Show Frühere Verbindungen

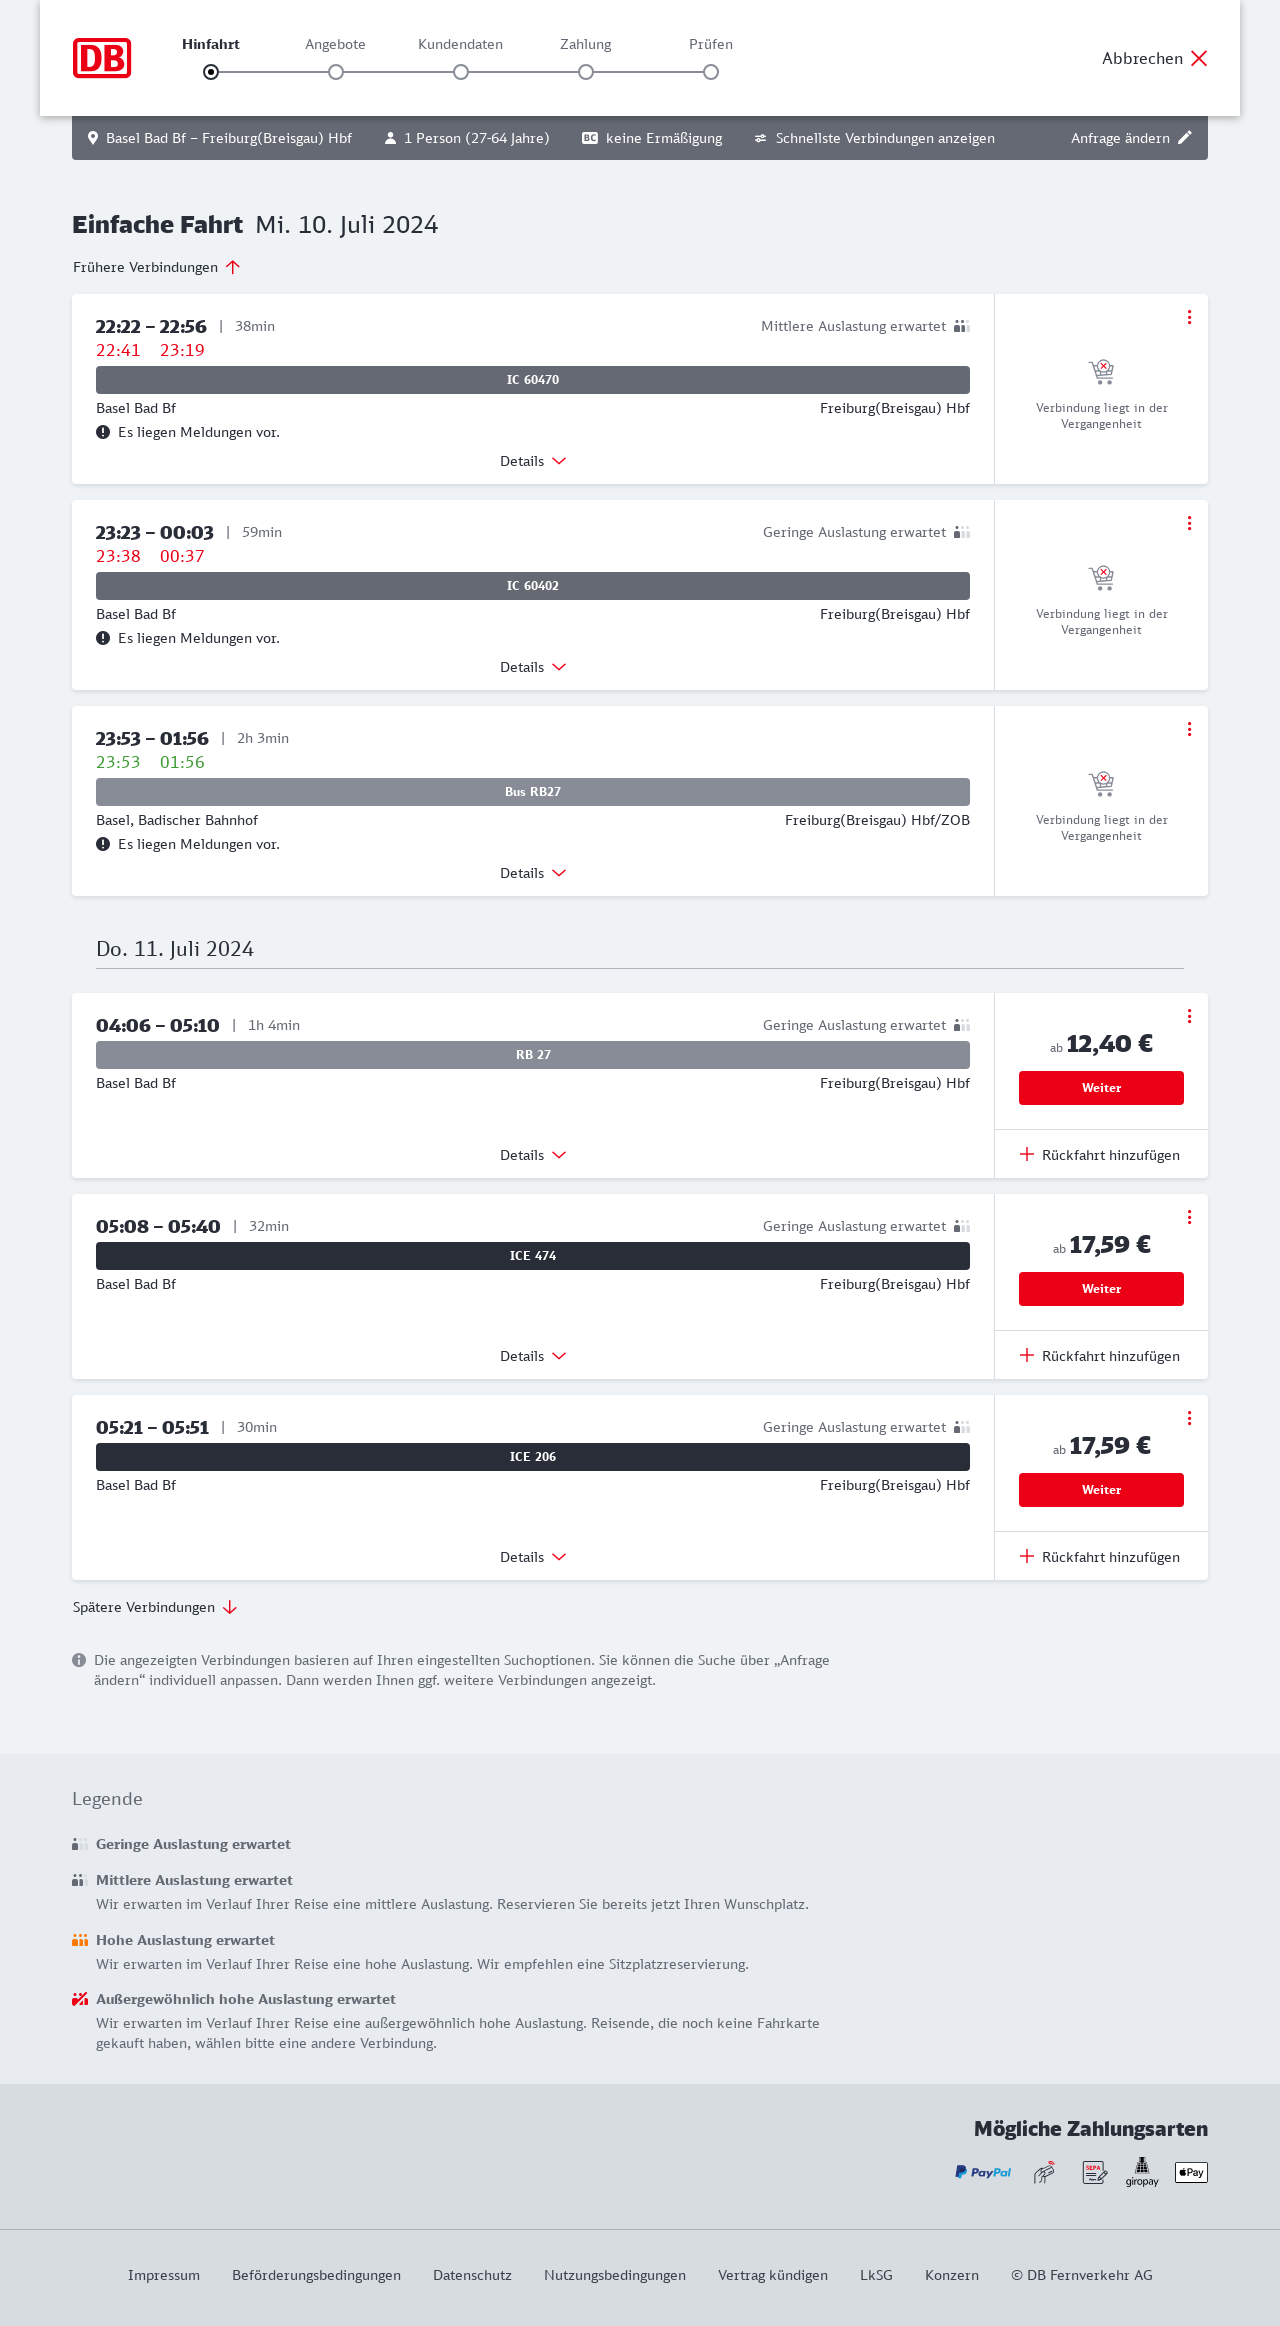pos(156,267)
